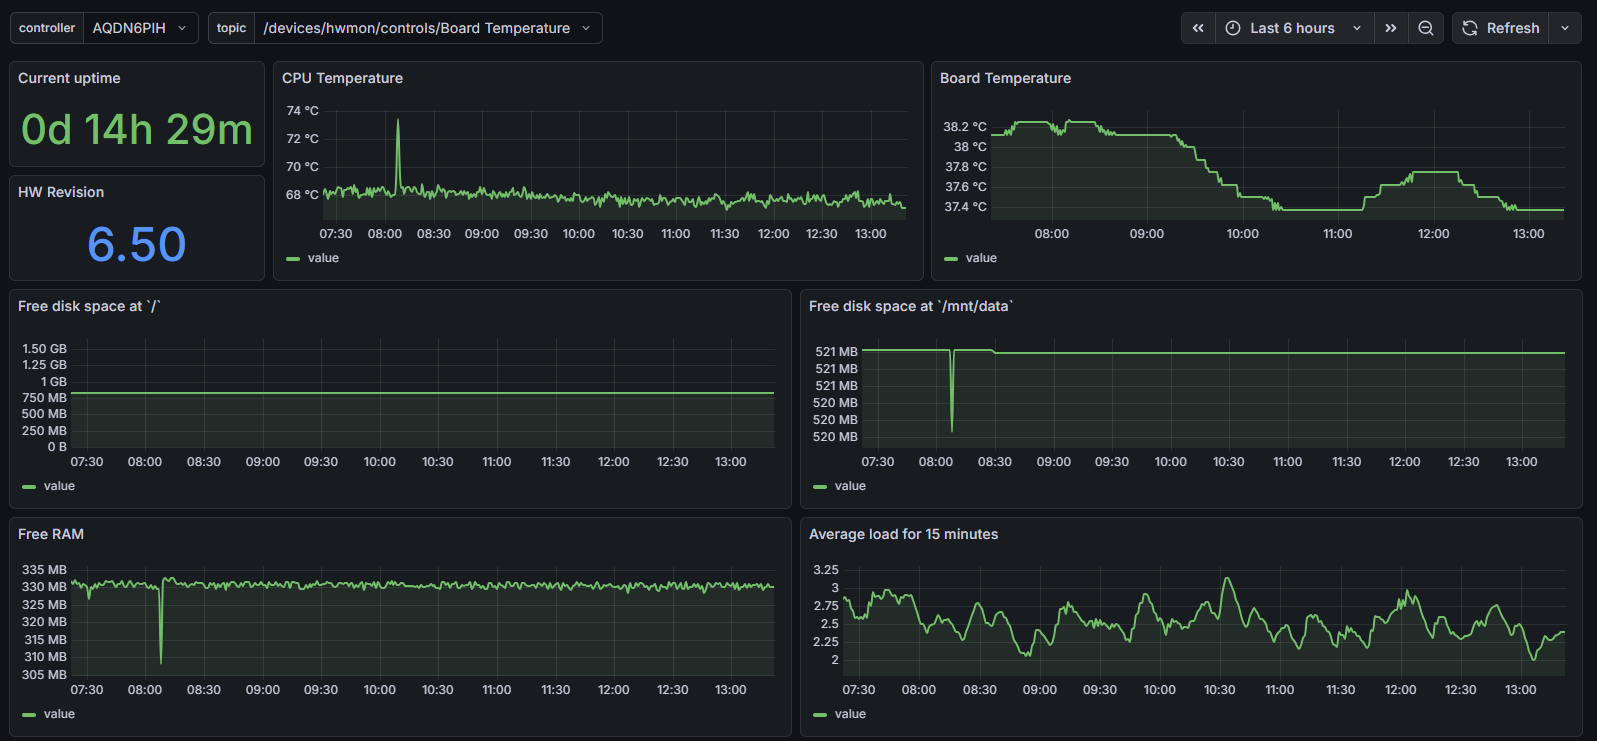This screenshot has width=1597, height=741.
Task: Click the clock icon in time picker
Action: (1233, 28)
